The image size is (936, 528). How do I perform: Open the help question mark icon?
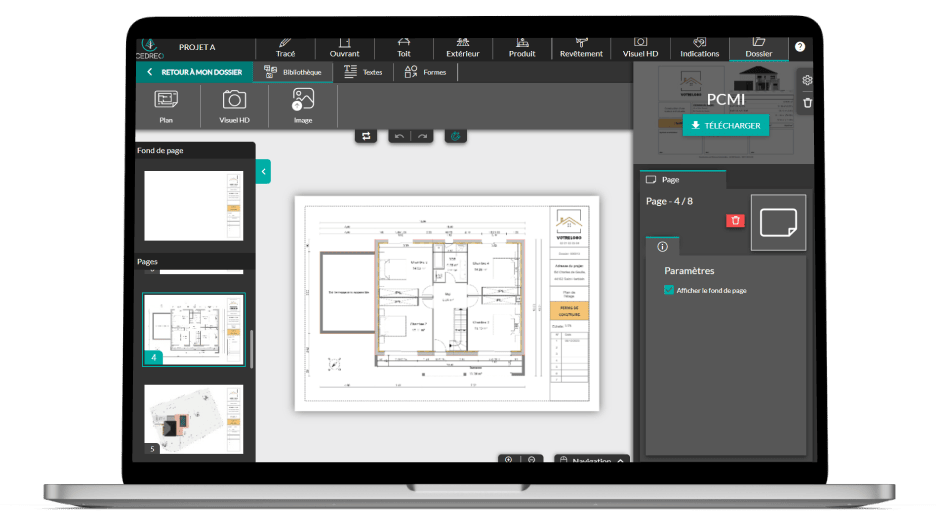pos(799,47)
